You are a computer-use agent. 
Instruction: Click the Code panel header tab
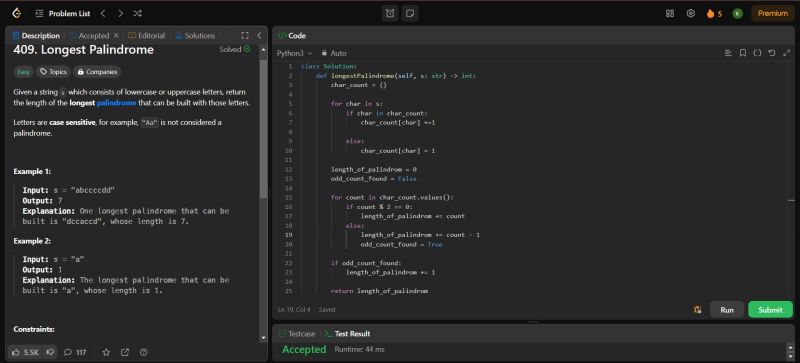point(292,36)
